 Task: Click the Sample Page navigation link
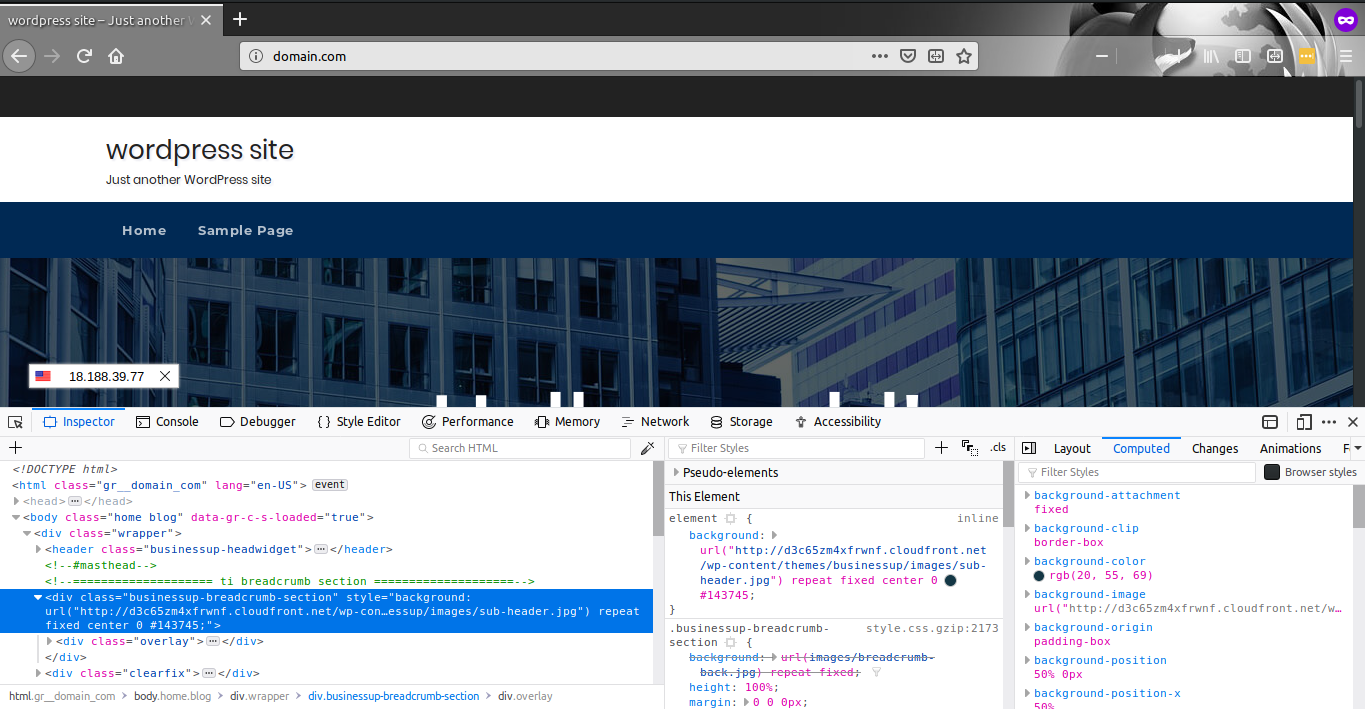245,230
